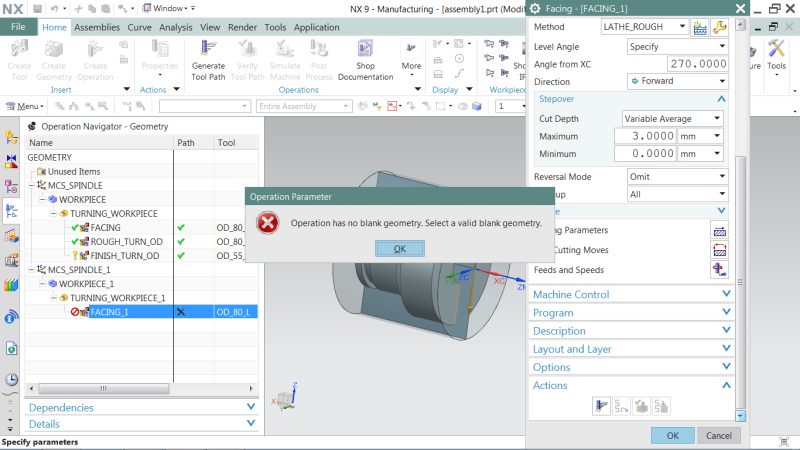The height and width of the screenshot is (450, 800).
Task: Open the Direction Forward dropdown
Action: click(x=677, y=81)
